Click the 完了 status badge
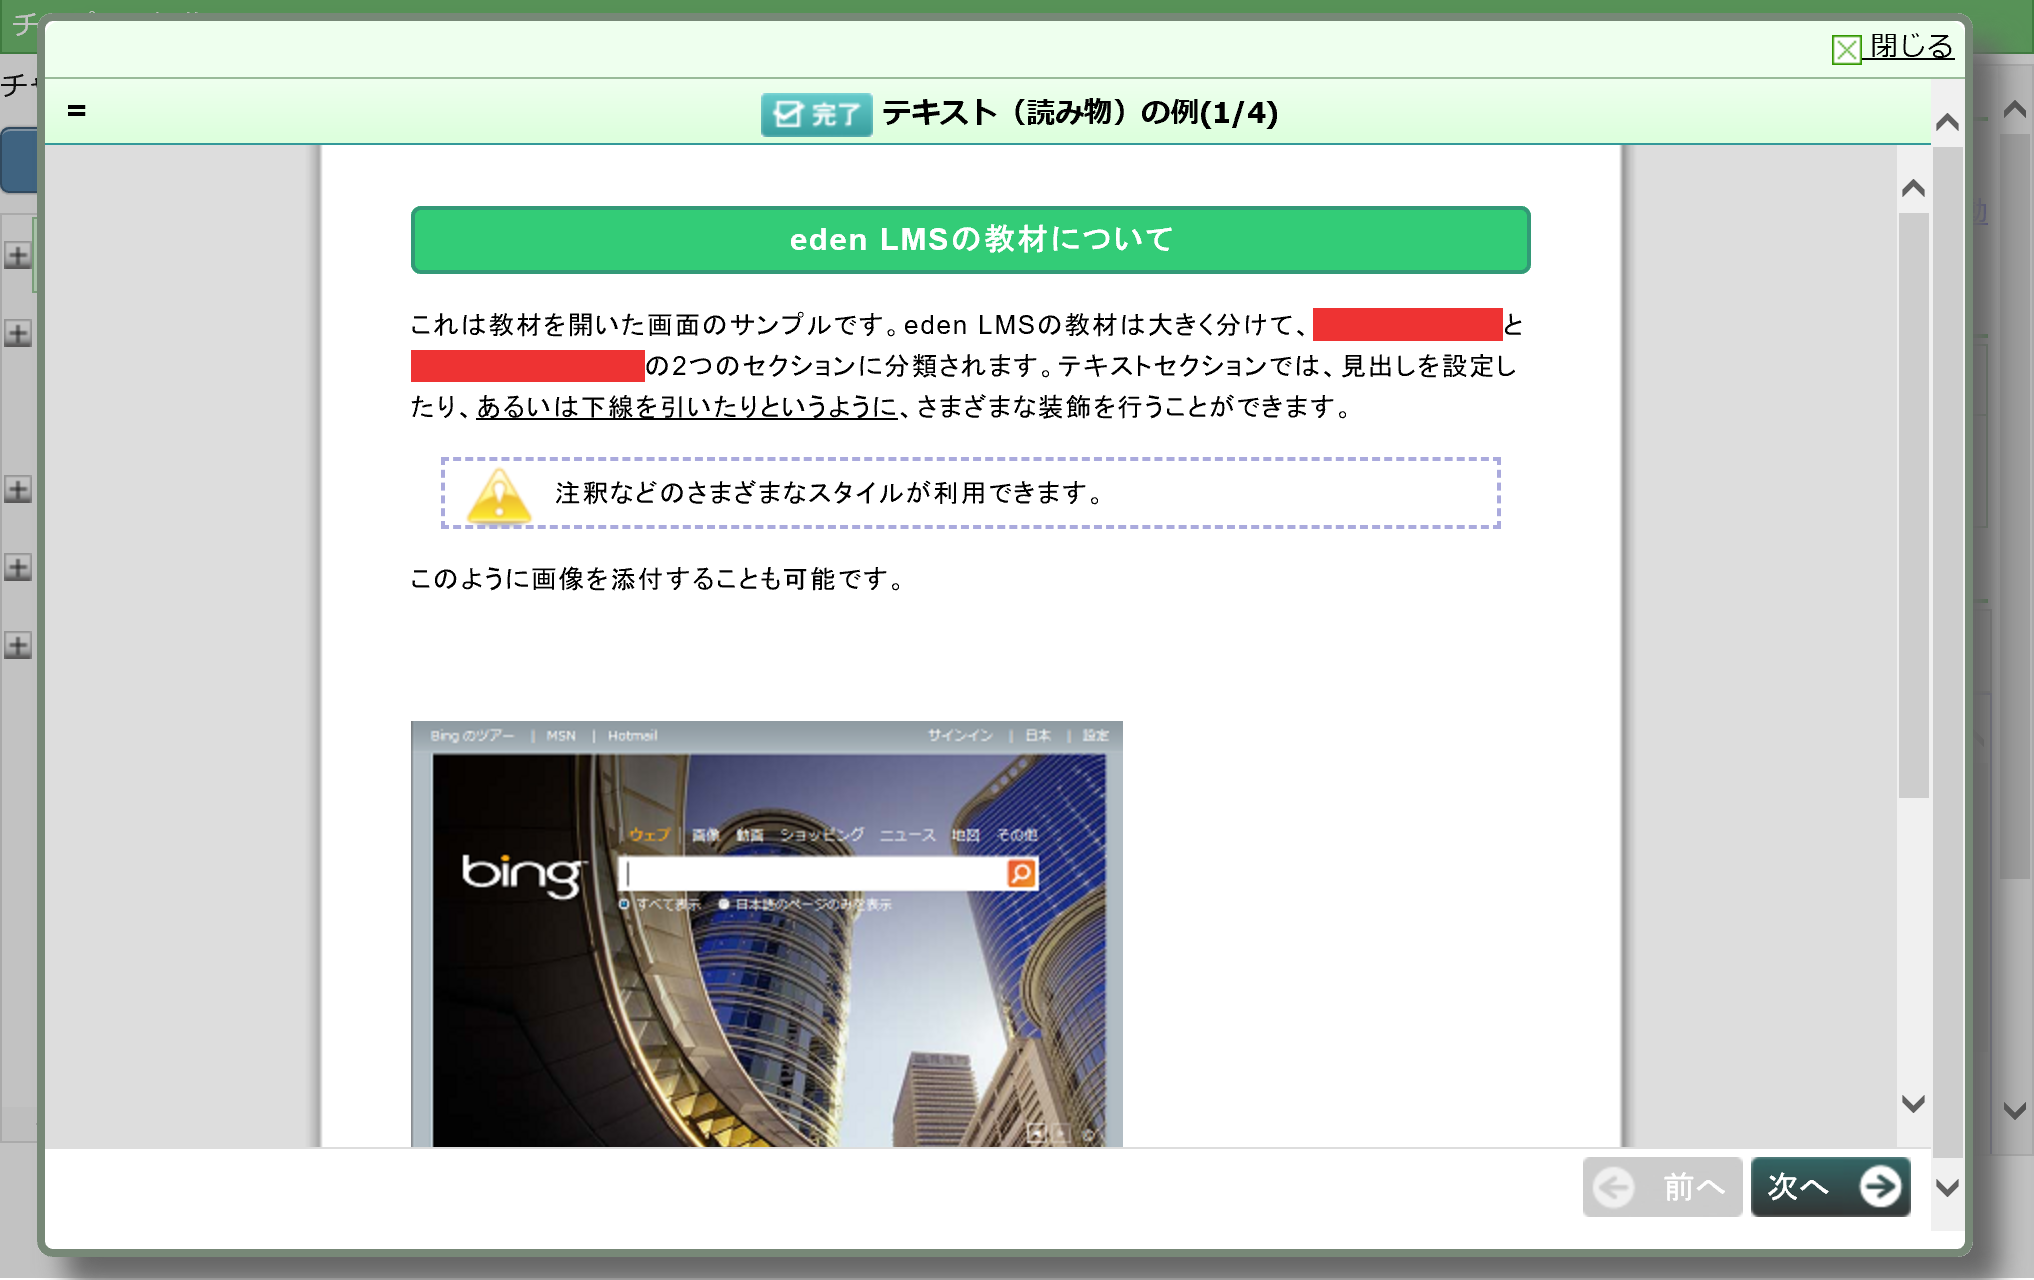Image resolution: width=2034 pixels, height=1280 pixels. coord(816,114)
